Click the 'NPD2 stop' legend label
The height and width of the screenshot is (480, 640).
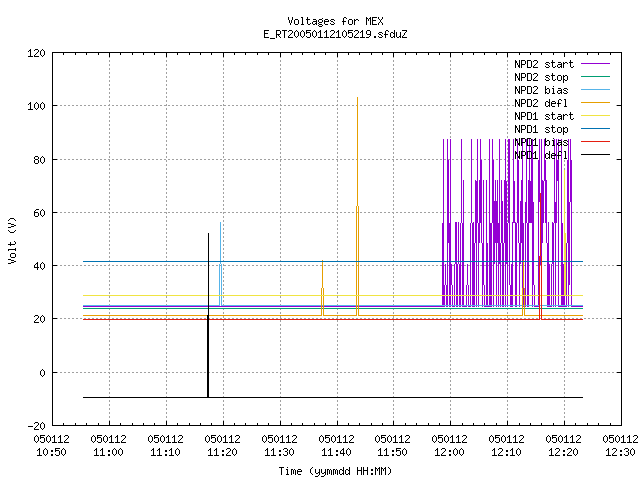(x=541, y=77)
